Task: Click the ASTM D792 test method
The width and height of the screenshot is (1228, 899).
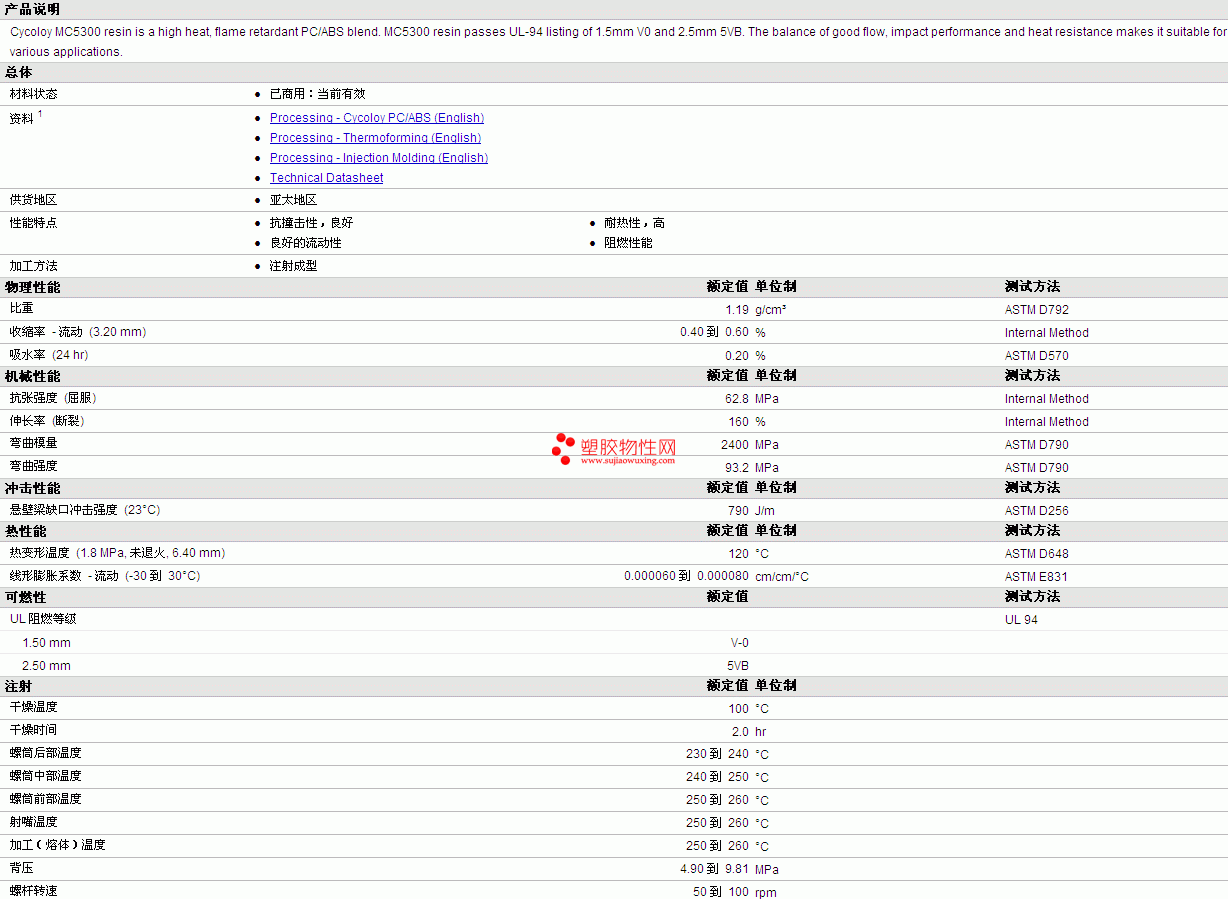Action: (x=1037, y=310)
